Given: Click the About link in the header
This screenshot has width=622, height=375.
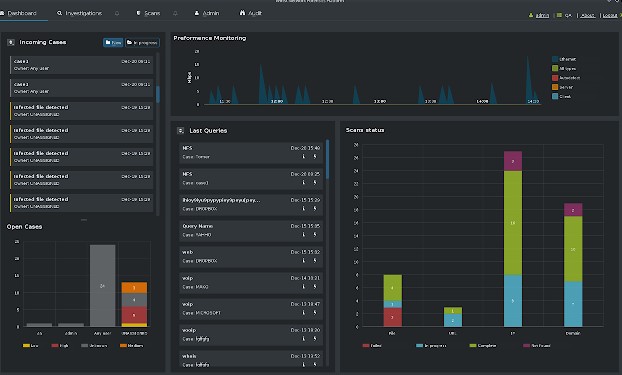Looking at the screenshot, I should tap(587, 15).
